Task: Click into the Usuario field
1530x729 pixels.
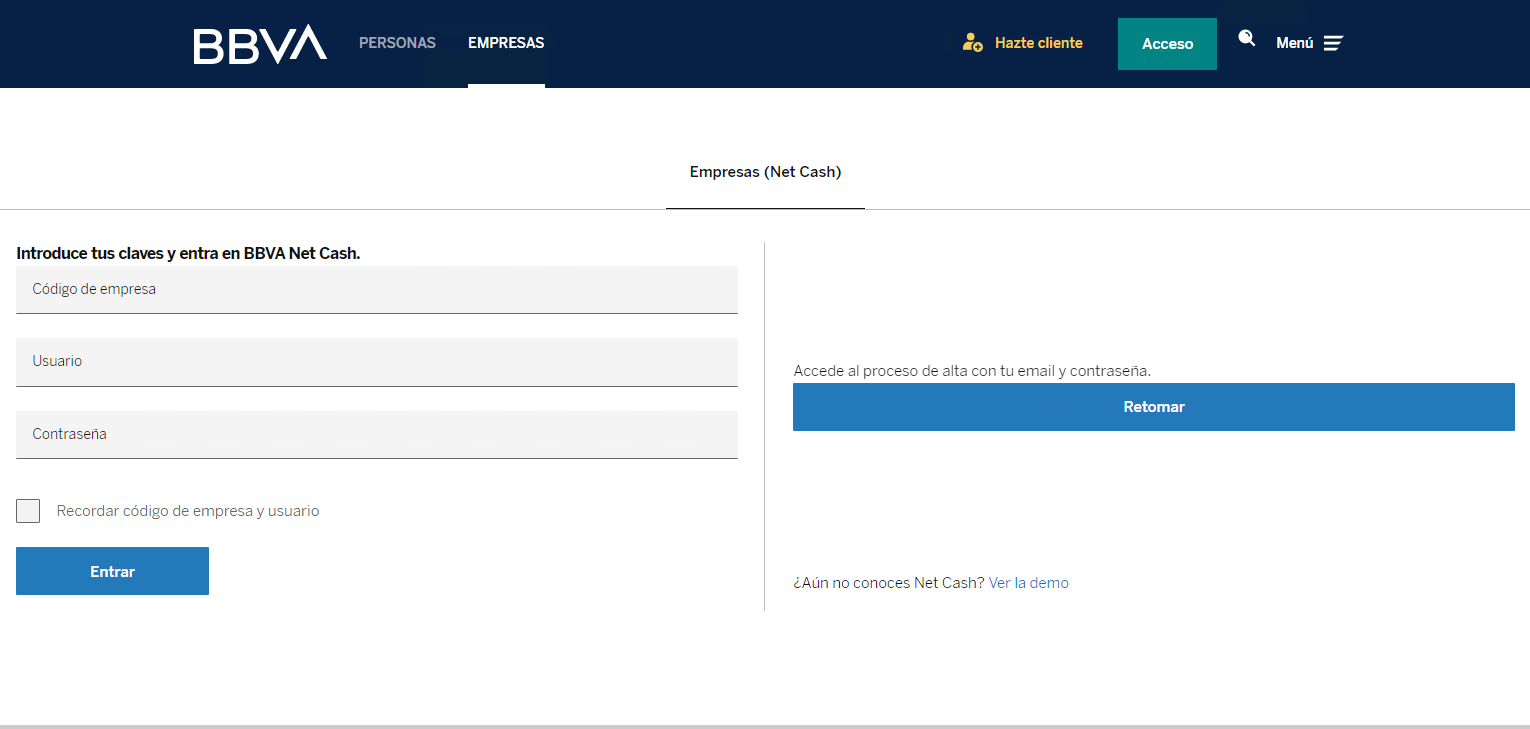Action: click(376, 362)
